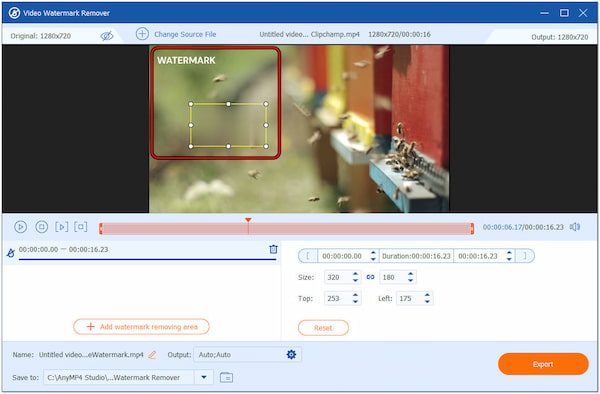Decrease the Size width value 320
Screen dimensions: 600x394
click(355, 280)
